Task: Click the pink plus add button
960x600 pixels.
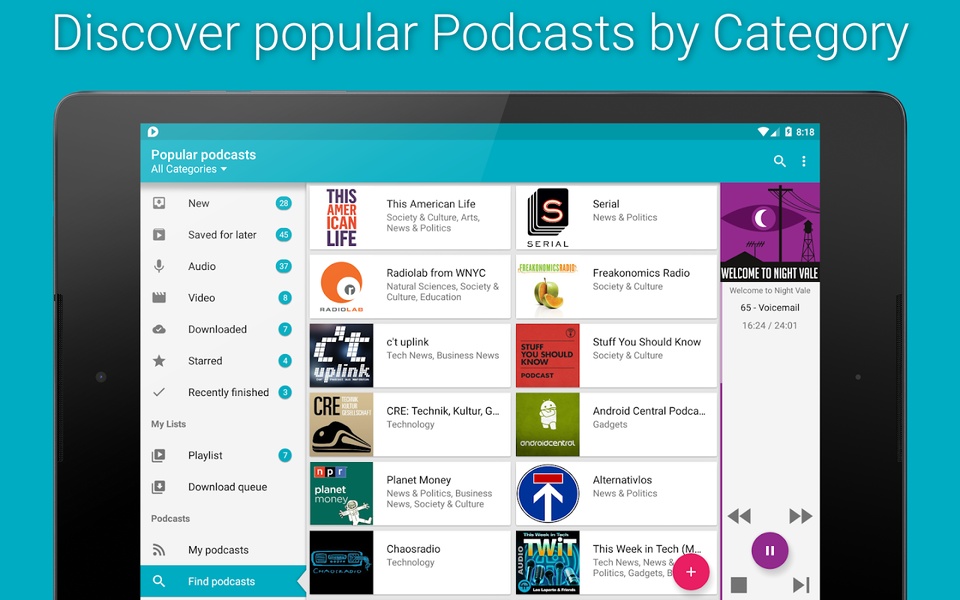Action: pos(691,572)
